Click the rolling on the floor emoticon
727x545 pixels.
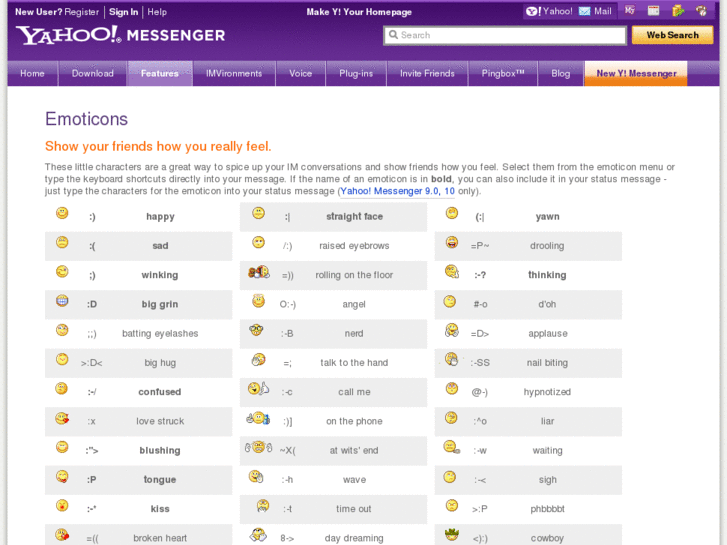pyautogui.click(x=259, y=272)
